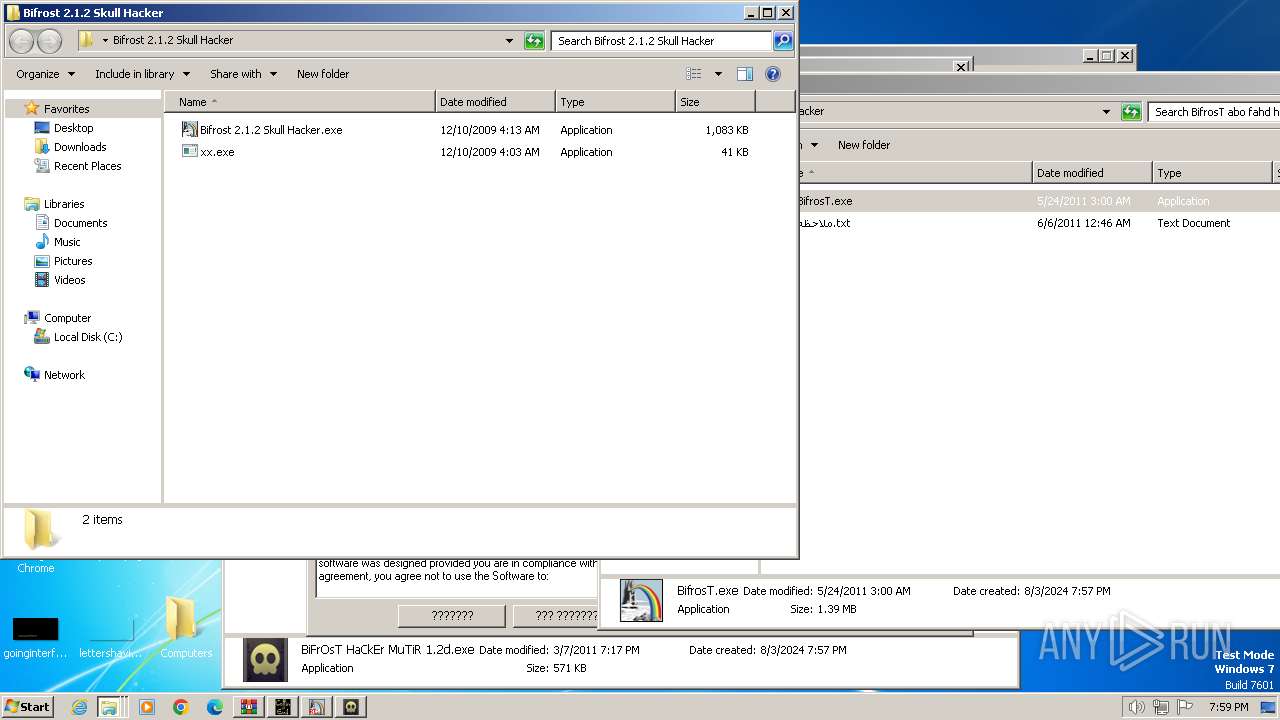Viewport: 1280px width, 720px height.
Task: Switch to skull icon taskbar app
Action: click(x=350, y=707)
